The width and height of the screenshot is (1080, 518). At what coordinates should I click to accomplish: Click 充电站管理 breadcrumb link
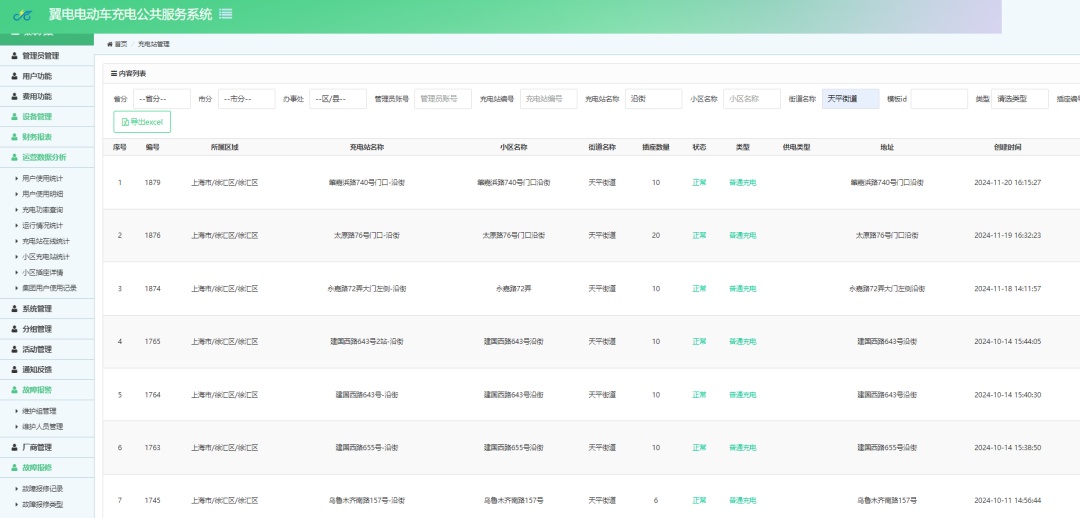154,44
